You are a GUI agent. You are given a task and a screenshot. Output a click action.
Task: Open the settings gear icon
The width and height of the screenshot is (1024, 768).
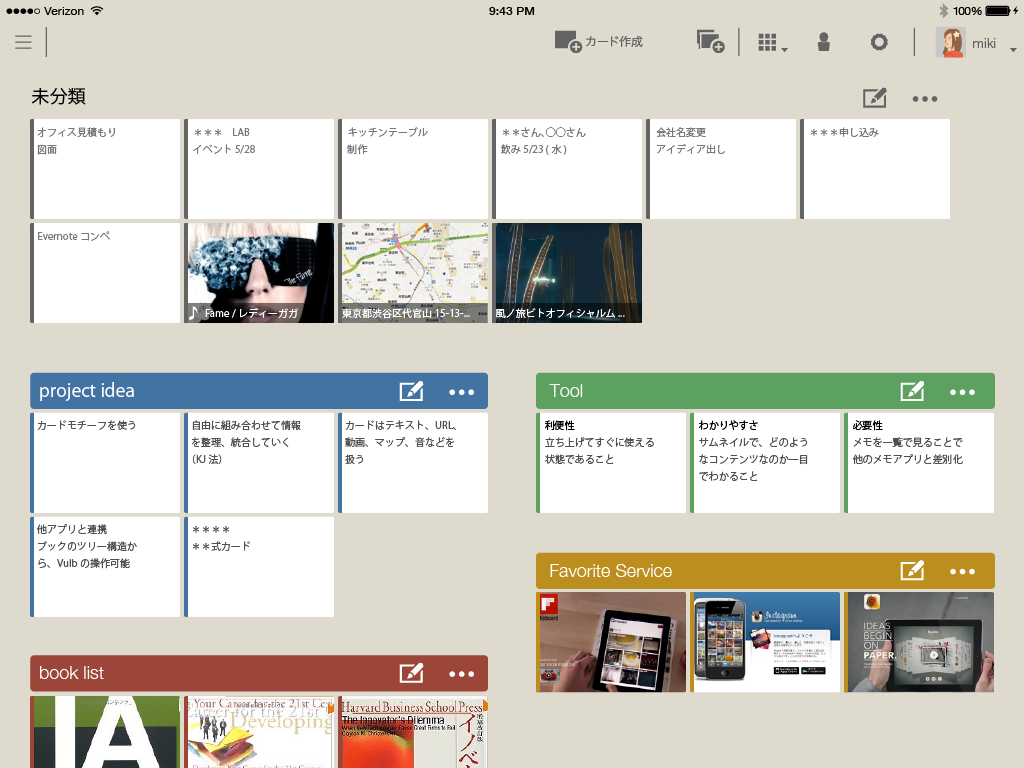pyautogui.click(x=879, y=42)
